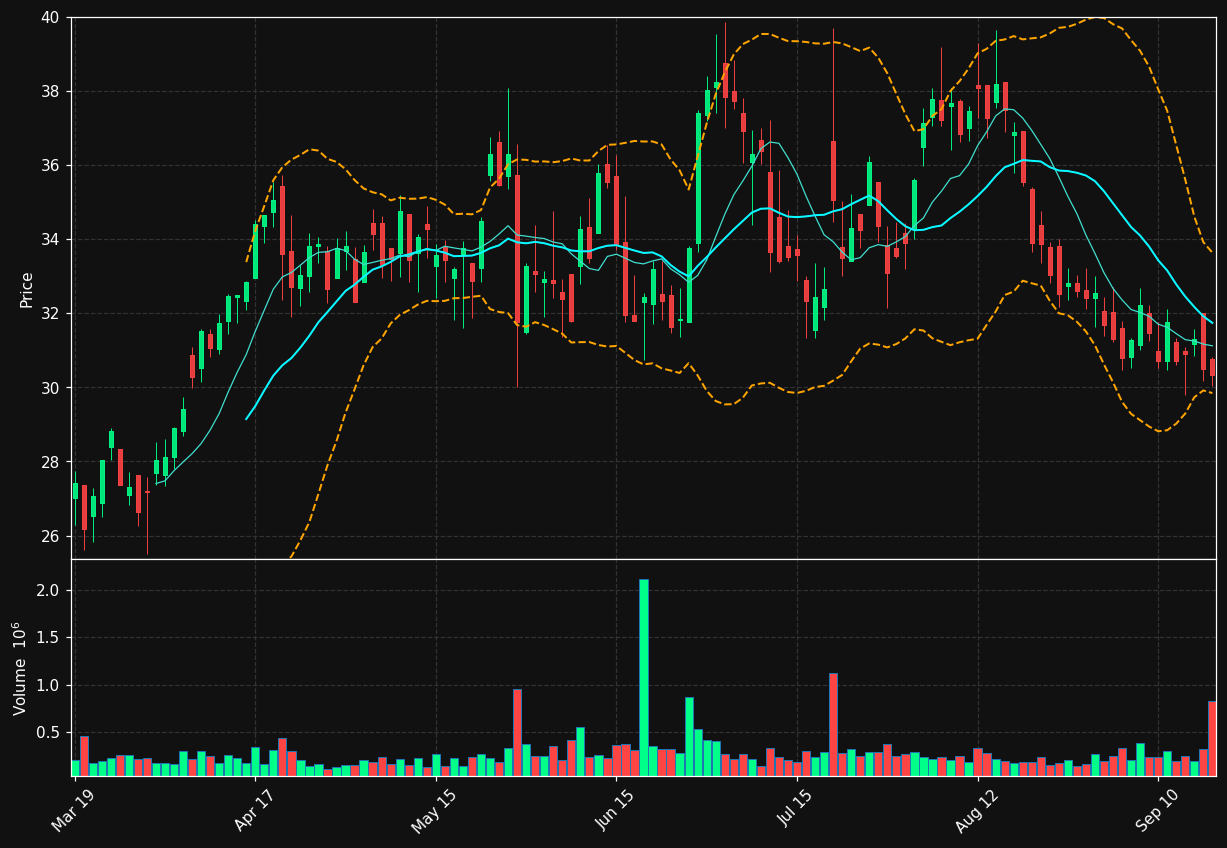The width and height of the screenshot is (1227, 848).
Task: Click the red volume bar exceeding 1.0
Action: 833,724
